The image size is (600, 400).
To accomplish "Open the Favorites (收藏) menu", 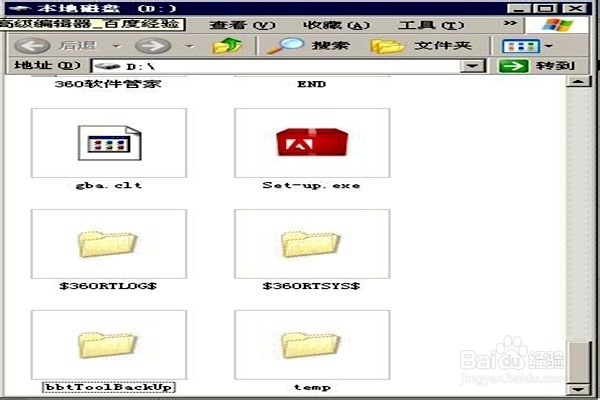I will click(336, 25).
